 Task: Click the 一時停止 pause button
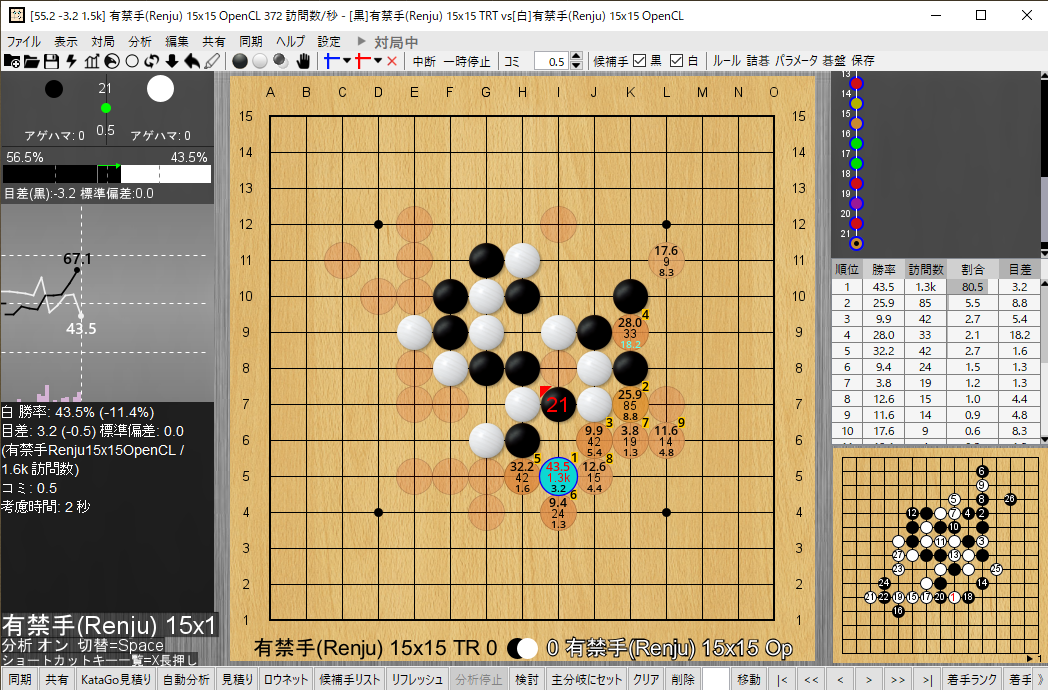467,61
